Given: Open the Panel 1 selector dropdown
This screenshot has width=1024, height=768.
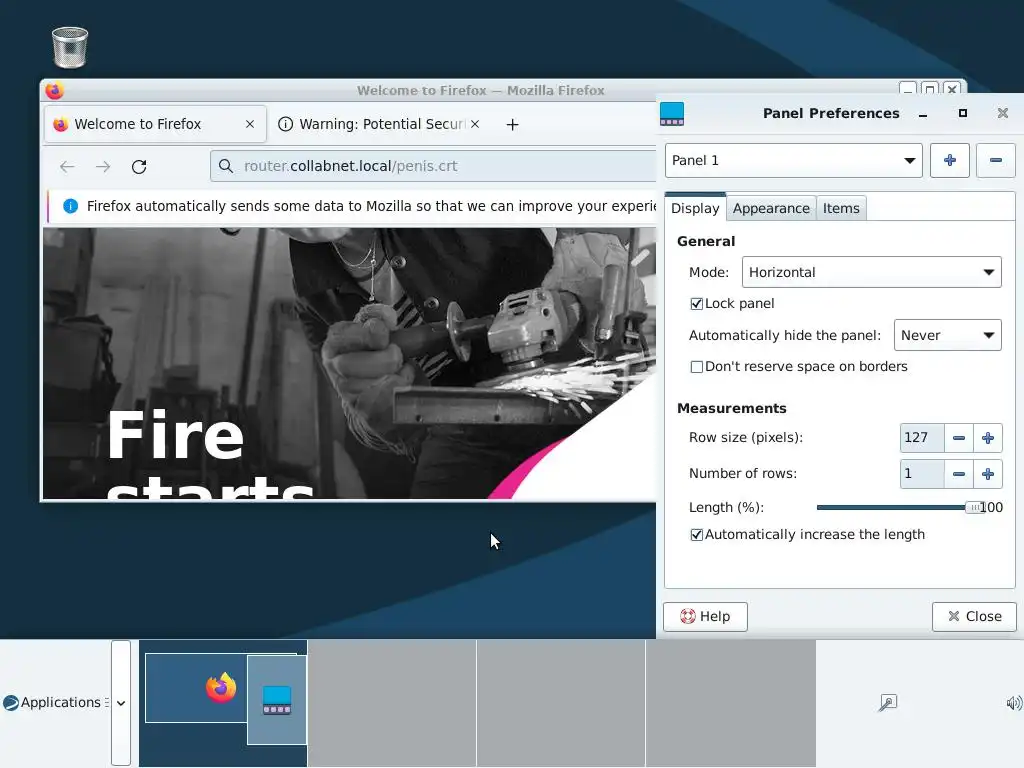Looking at the screenshot, I should (793, 161).
